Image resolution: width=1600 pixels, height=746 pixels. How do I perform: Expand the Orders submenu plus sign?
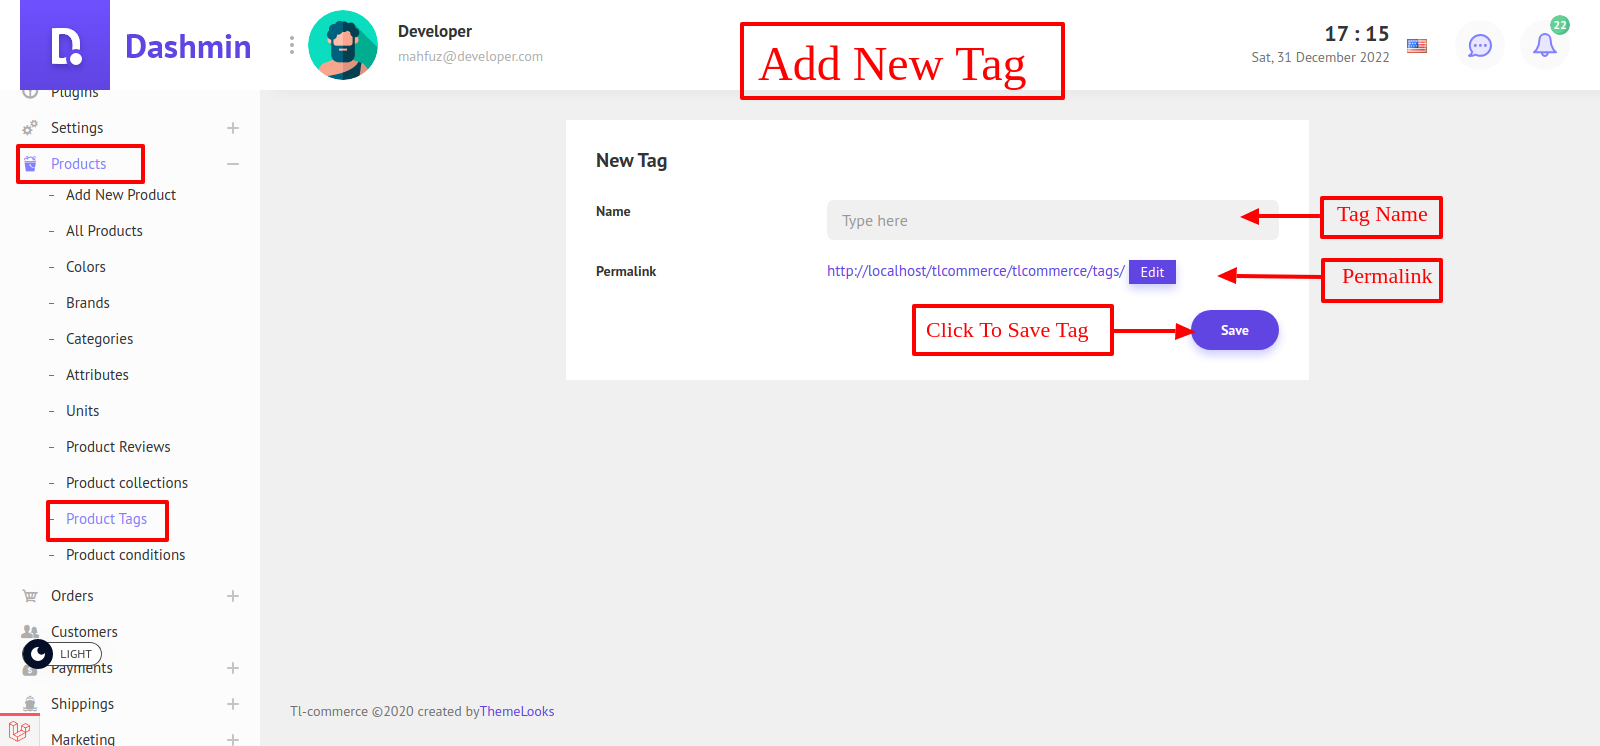tap(233, 596)
